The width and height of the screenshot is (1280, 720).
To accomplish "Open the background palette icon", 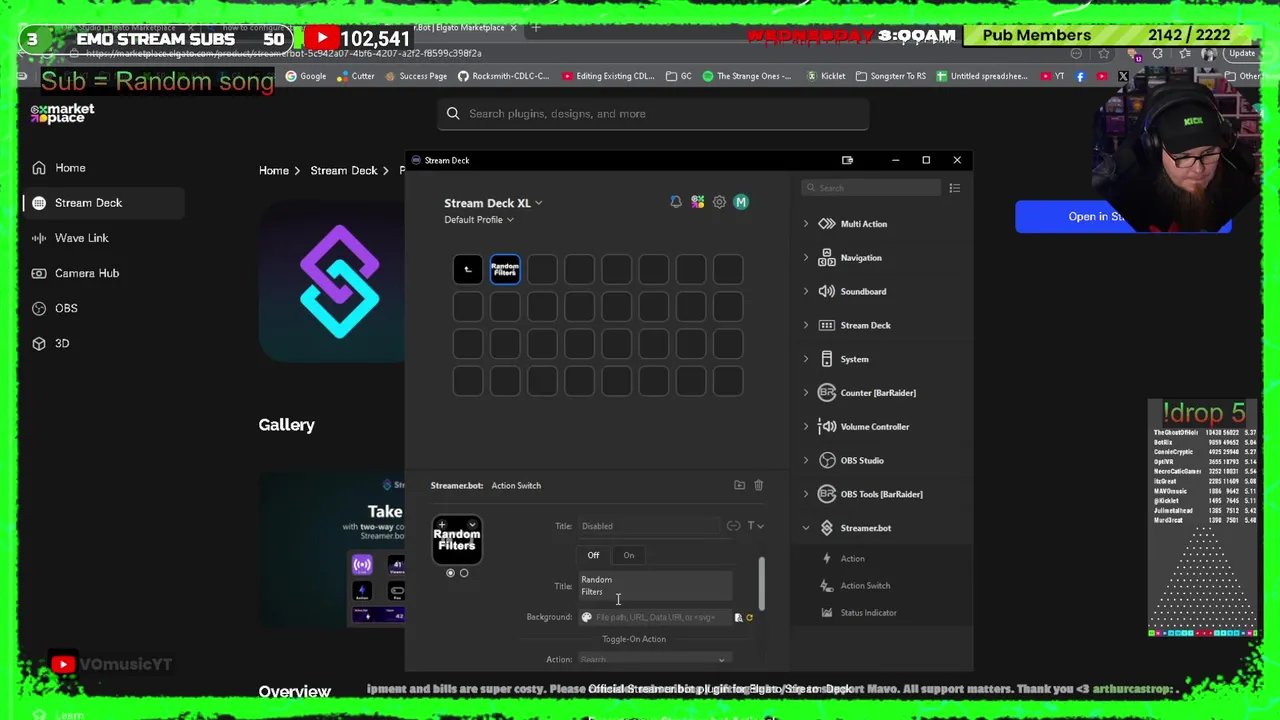I will coord(587,617).
